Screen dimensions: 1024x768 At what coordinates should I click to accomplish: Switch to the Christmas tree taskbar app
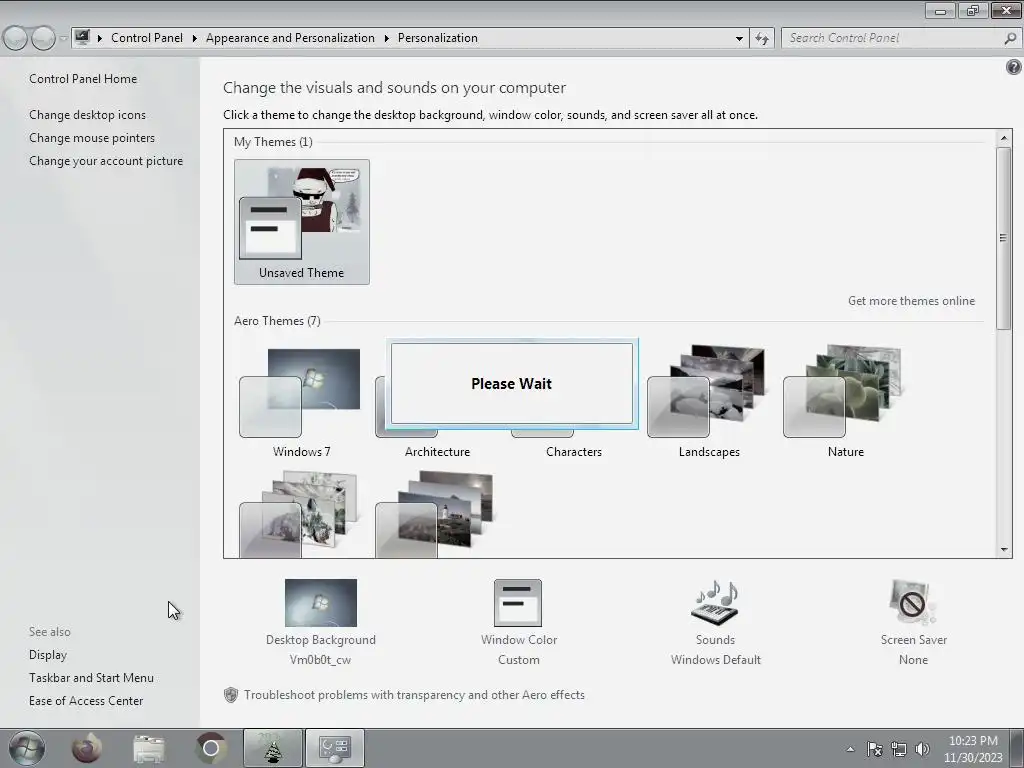pyautogui.click(x=273, y=748)
